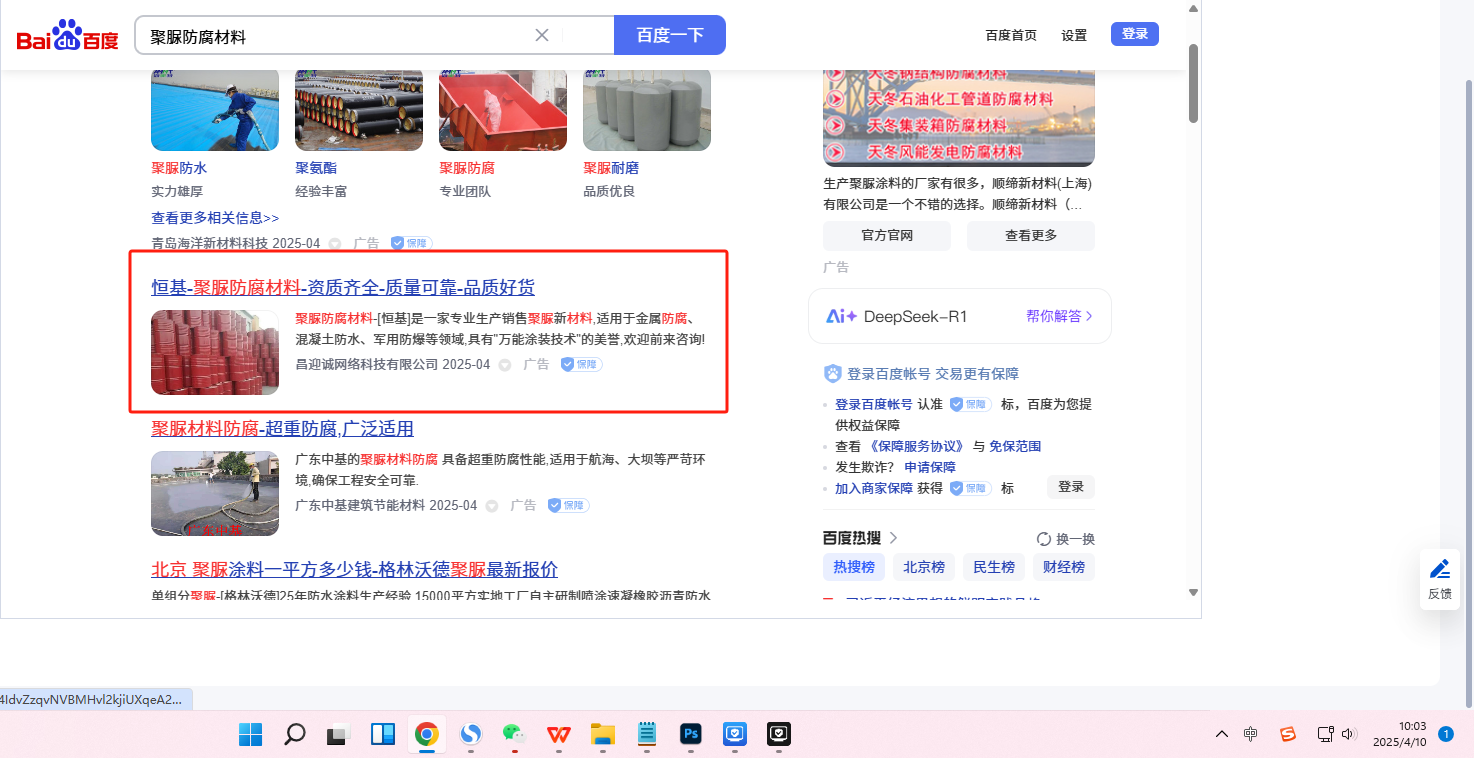
Task: Open WeChat from the taskbar
Action: pyautogui.click(x=513, y=735)
